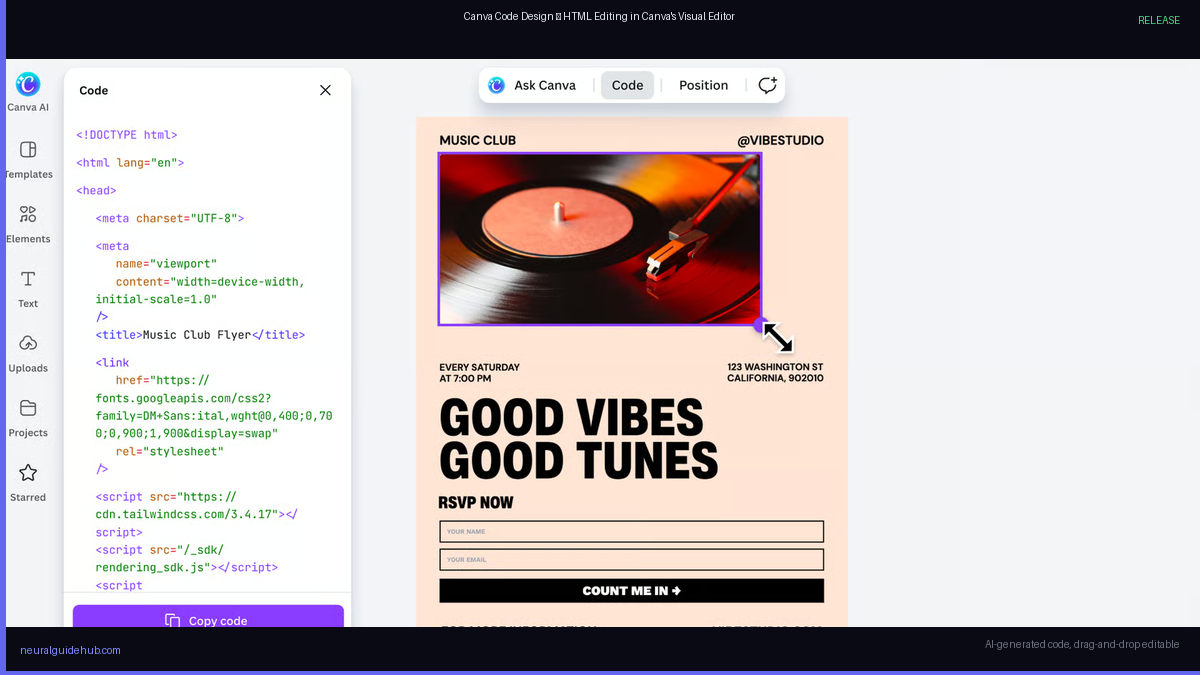The height and width of the screenshot is (675, 1200).
Task: Open the Uploads cloud icon
Action: pos(28,343)
